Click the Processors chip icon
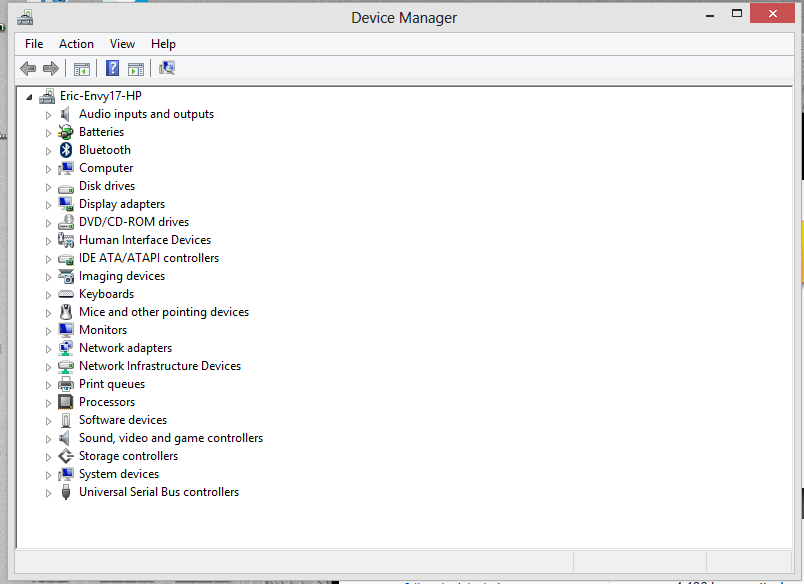Image resolution: width=804 pixels, height=584 pixels. 66,402
